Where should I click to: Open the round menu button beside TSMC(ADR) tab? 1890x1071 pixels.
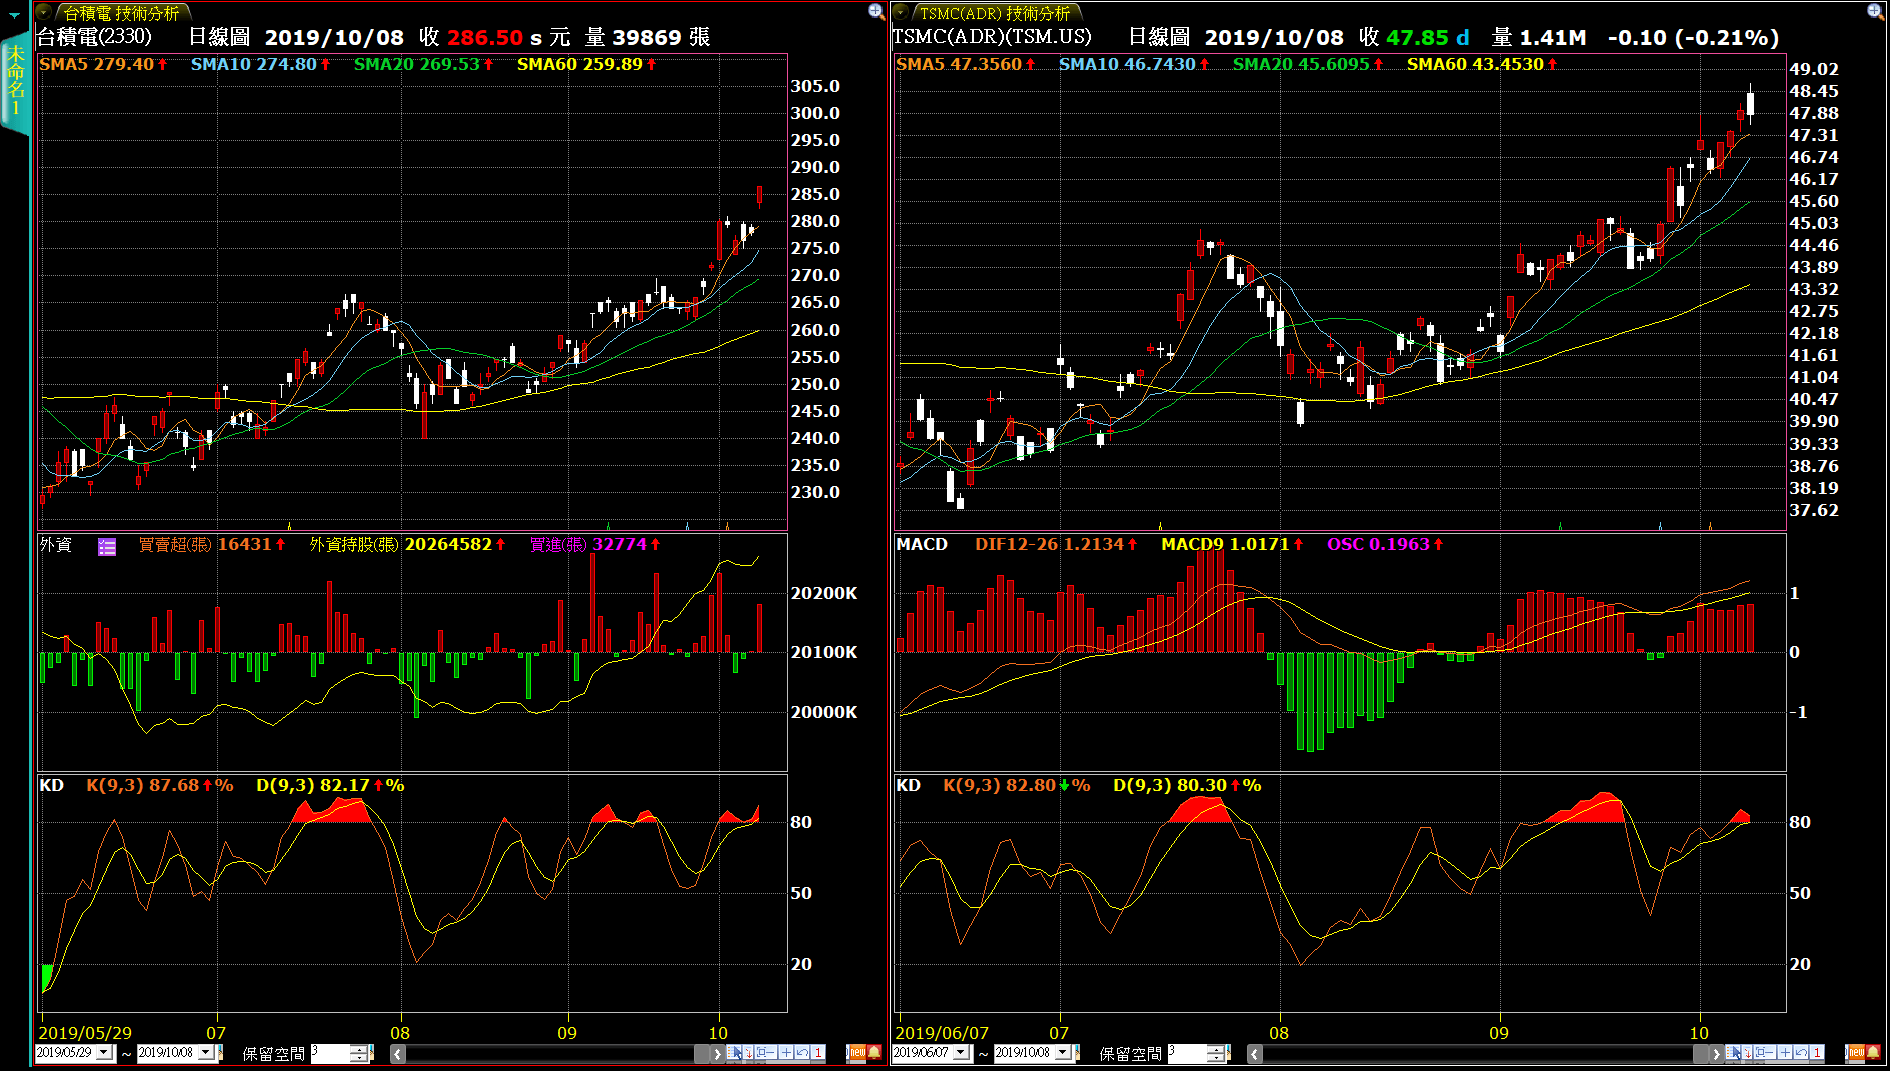point(901,12)
